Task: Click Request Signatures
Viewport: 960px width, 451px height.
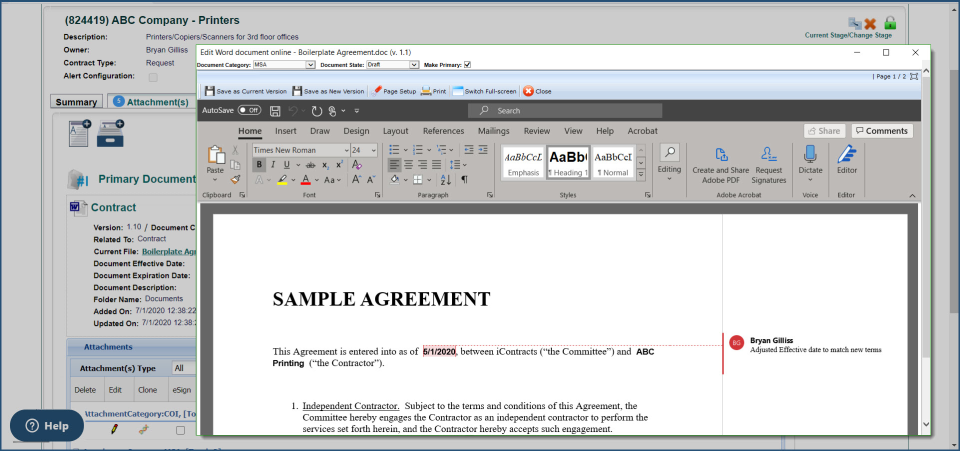Action: (x=768, y=165)
